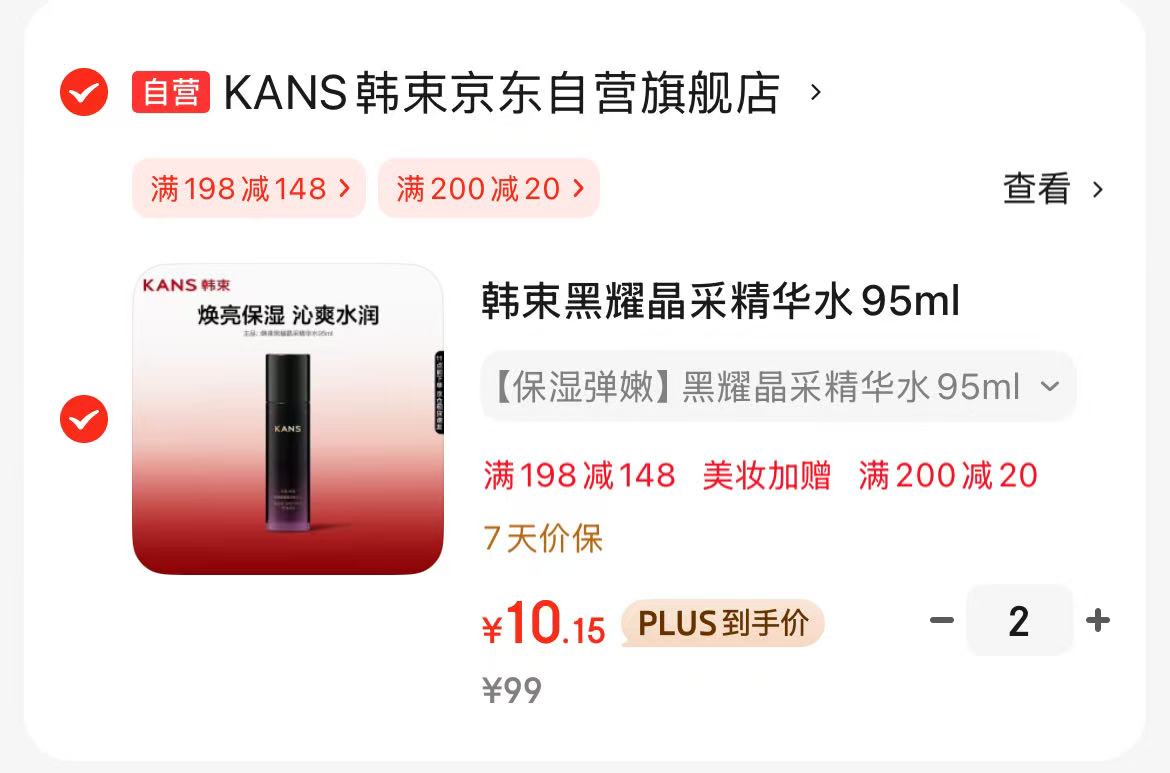Open KANS韩束京东自营旗舰店 store page
Image resolution: width=1170 pixels, height=773 pixels.
click(x=502, y=93)
